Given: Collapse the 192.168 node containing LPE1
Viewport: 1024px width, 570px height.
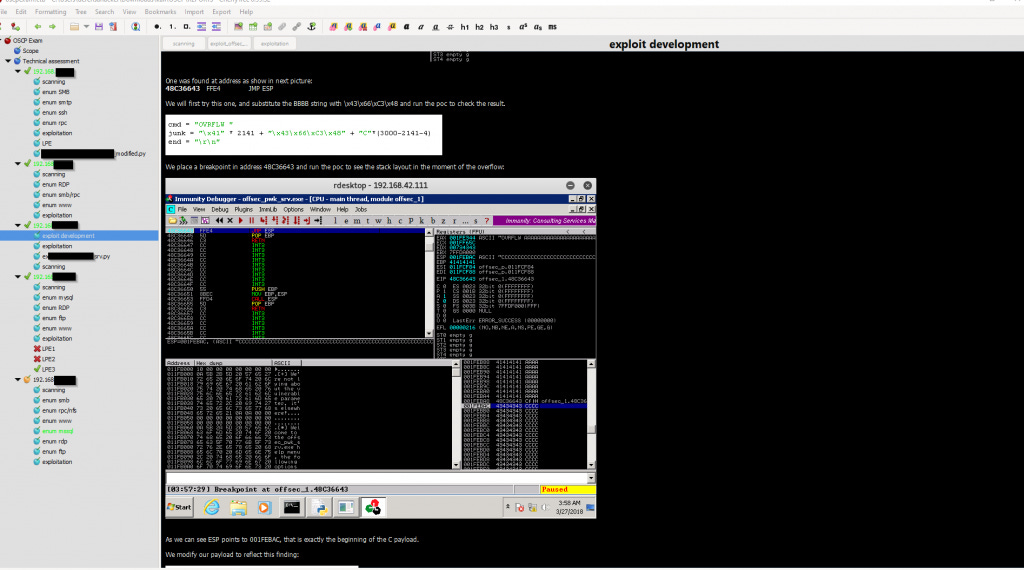Looking at the screenshot, I should [x=18, y=277].
